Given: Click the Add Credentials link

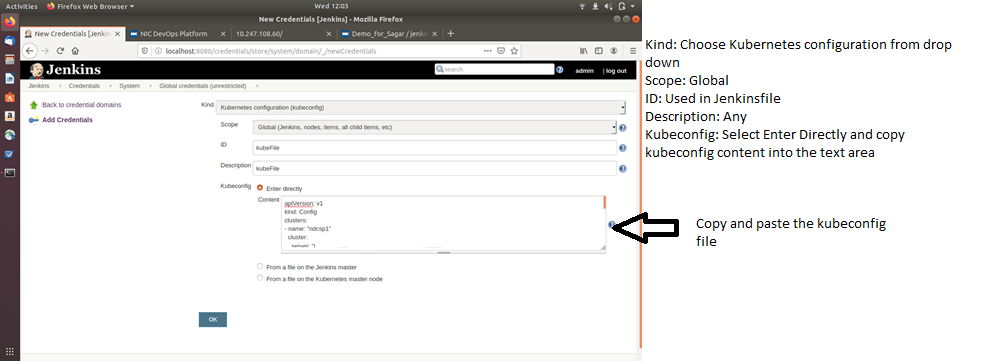Looking at the screenshot, I should tap(67, 119).
